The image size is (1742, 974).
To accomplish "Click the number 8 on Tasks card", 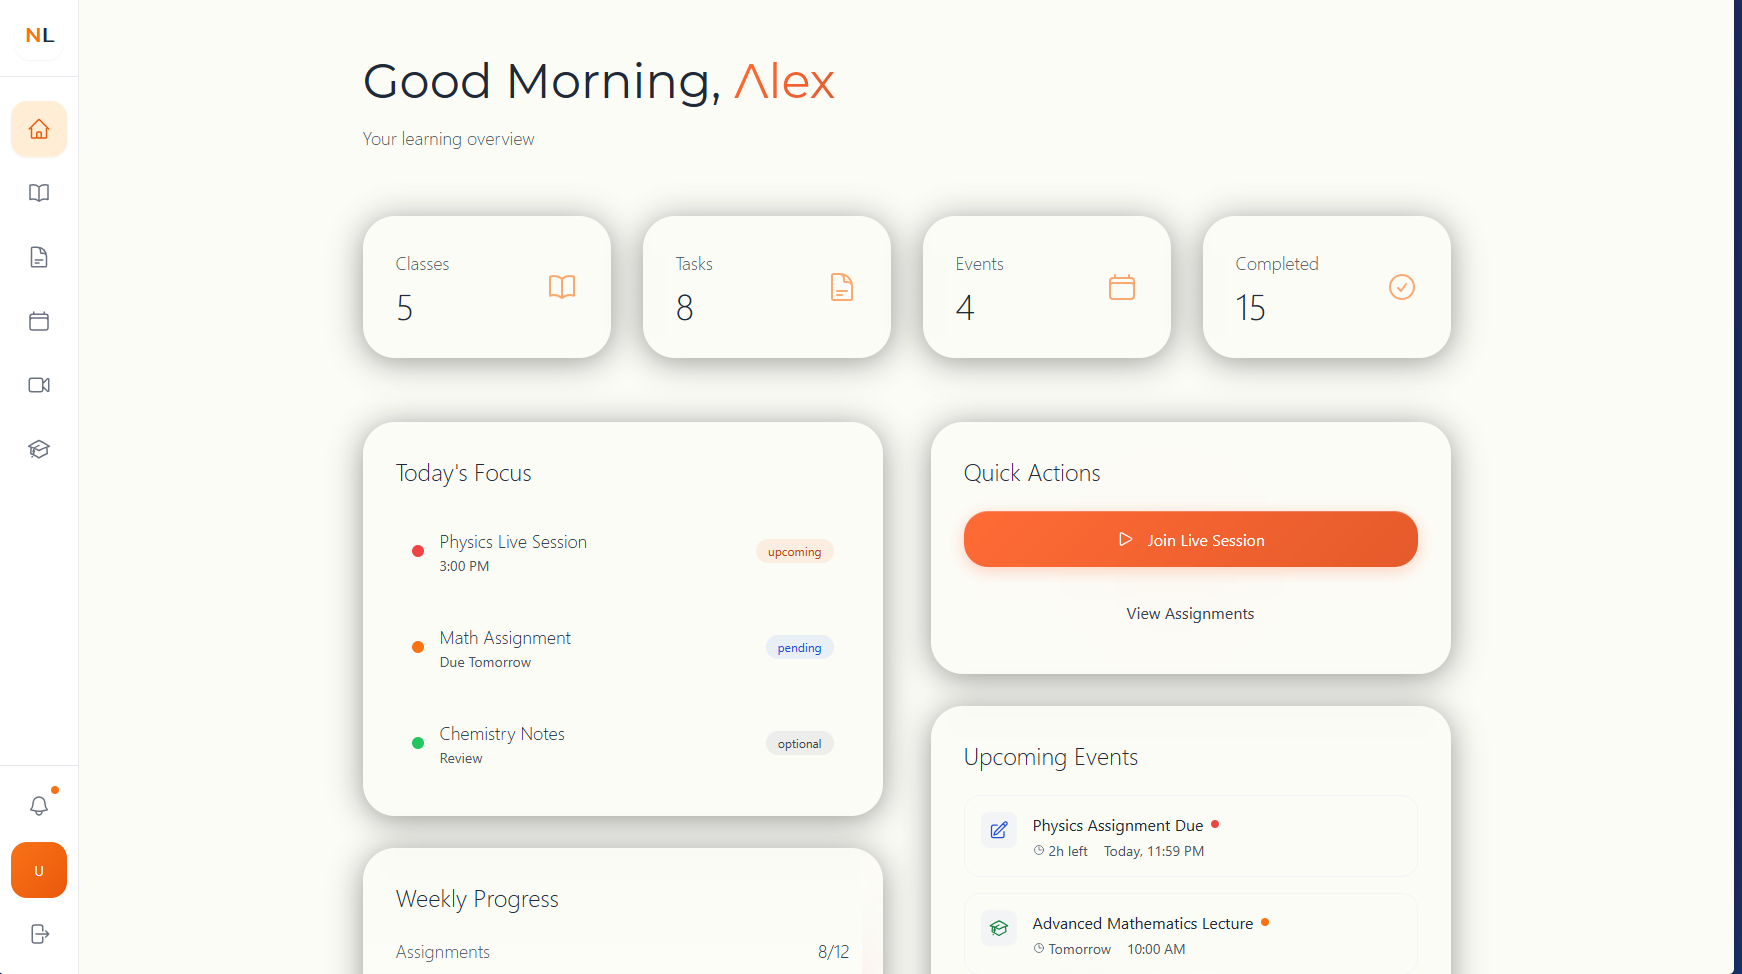I will click(x=684, y=308).
